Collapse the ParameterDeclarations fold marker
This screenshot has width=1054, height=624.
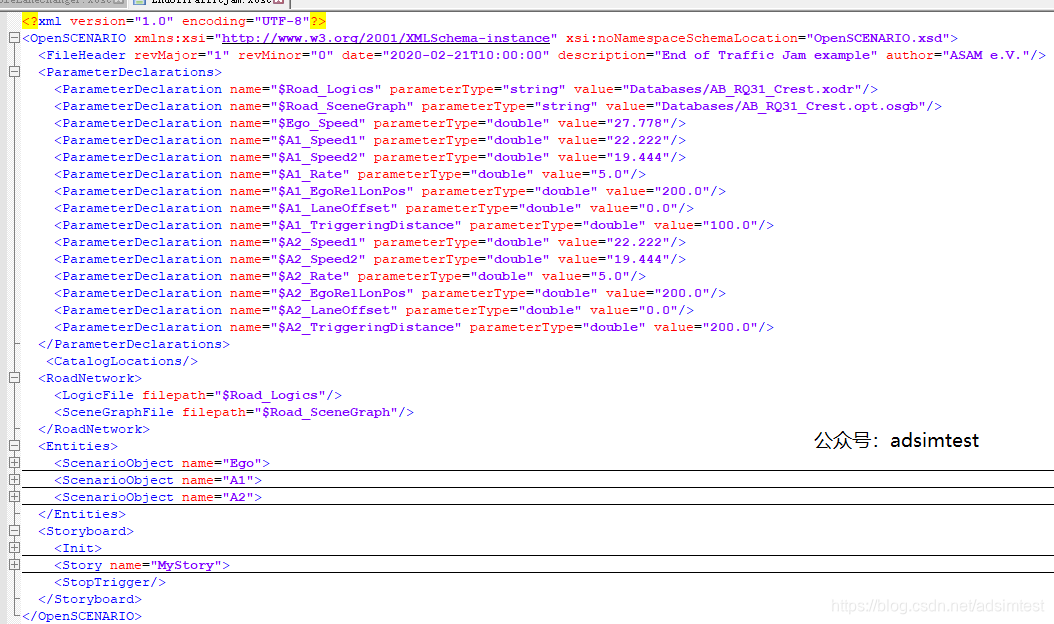14,71
